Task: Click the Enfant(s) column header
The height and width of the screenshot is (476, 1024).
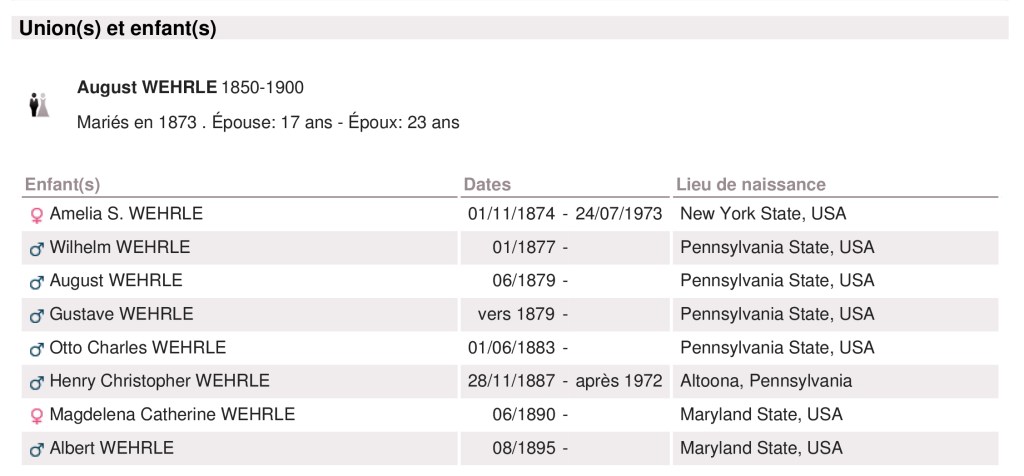Action: pyautogui.click(x=62, y=184)
